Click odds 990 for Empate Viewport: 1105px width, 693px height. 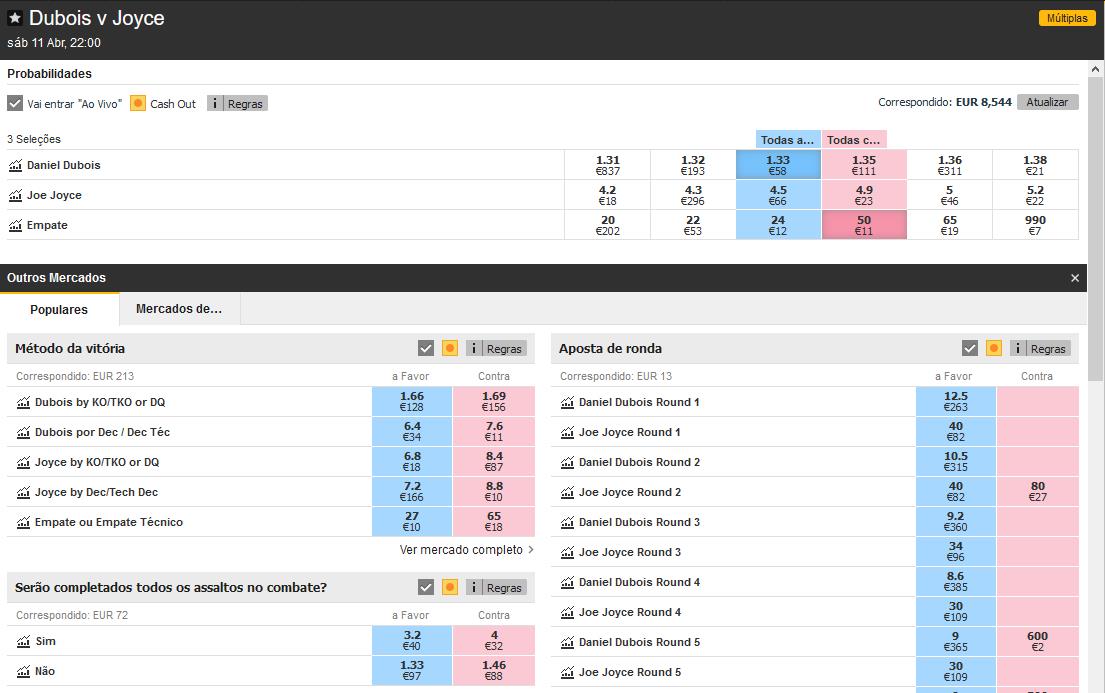(1035, 225)
